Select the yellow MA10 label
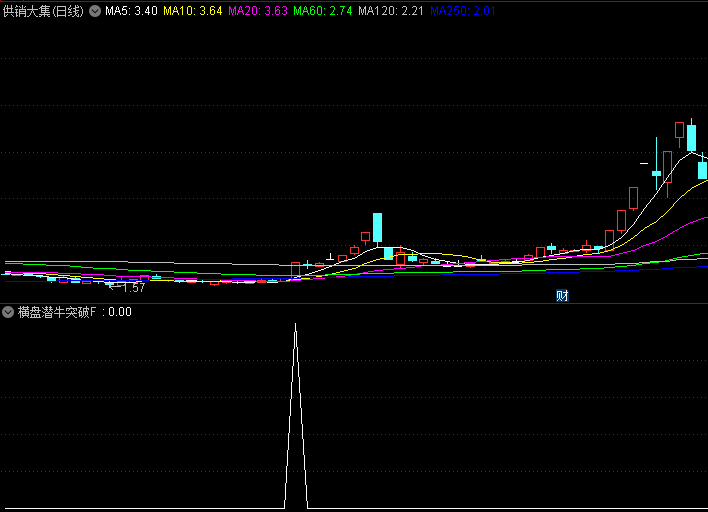The width and height of the screenshot is (708, 512). (192, 11)
